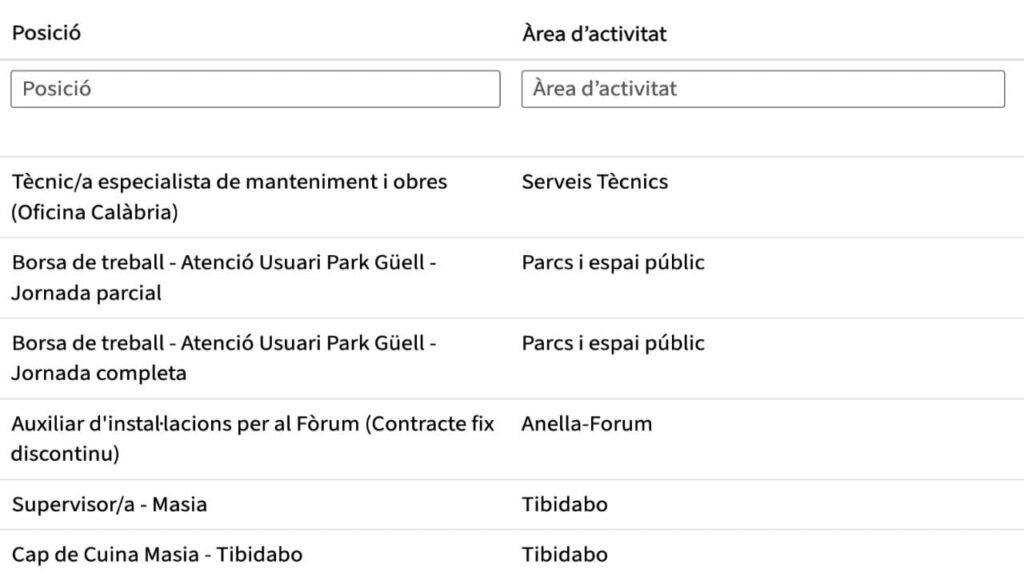The image size is (1024, 576).
Task: Select the Anella-Forum area cell
Action: (586, 424)
